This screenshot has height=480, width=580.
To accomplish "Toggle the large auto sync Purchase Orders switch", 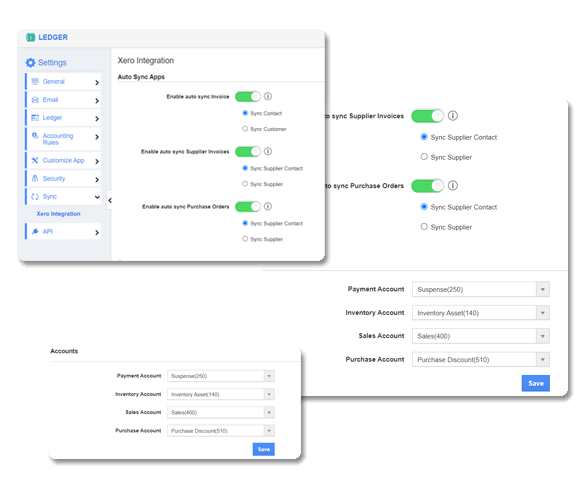I will (427, 186).
